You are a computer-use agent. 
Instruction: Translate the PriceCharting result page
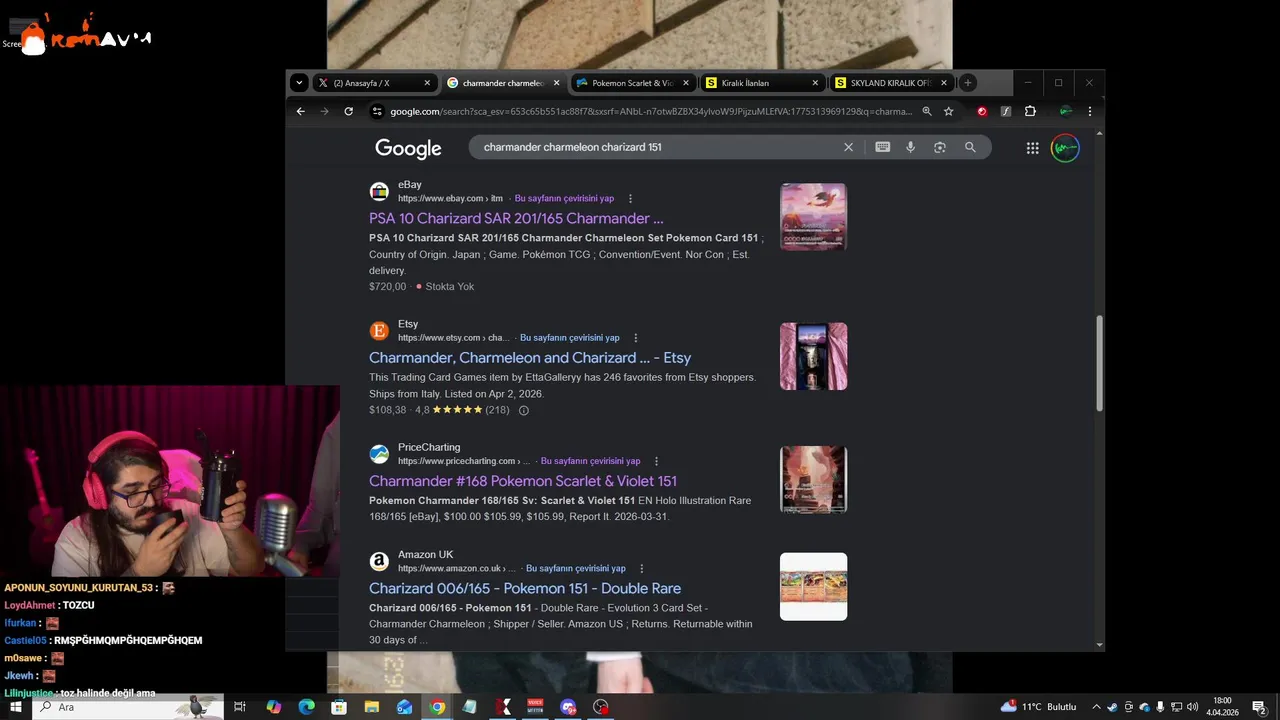tap(590, 461)
